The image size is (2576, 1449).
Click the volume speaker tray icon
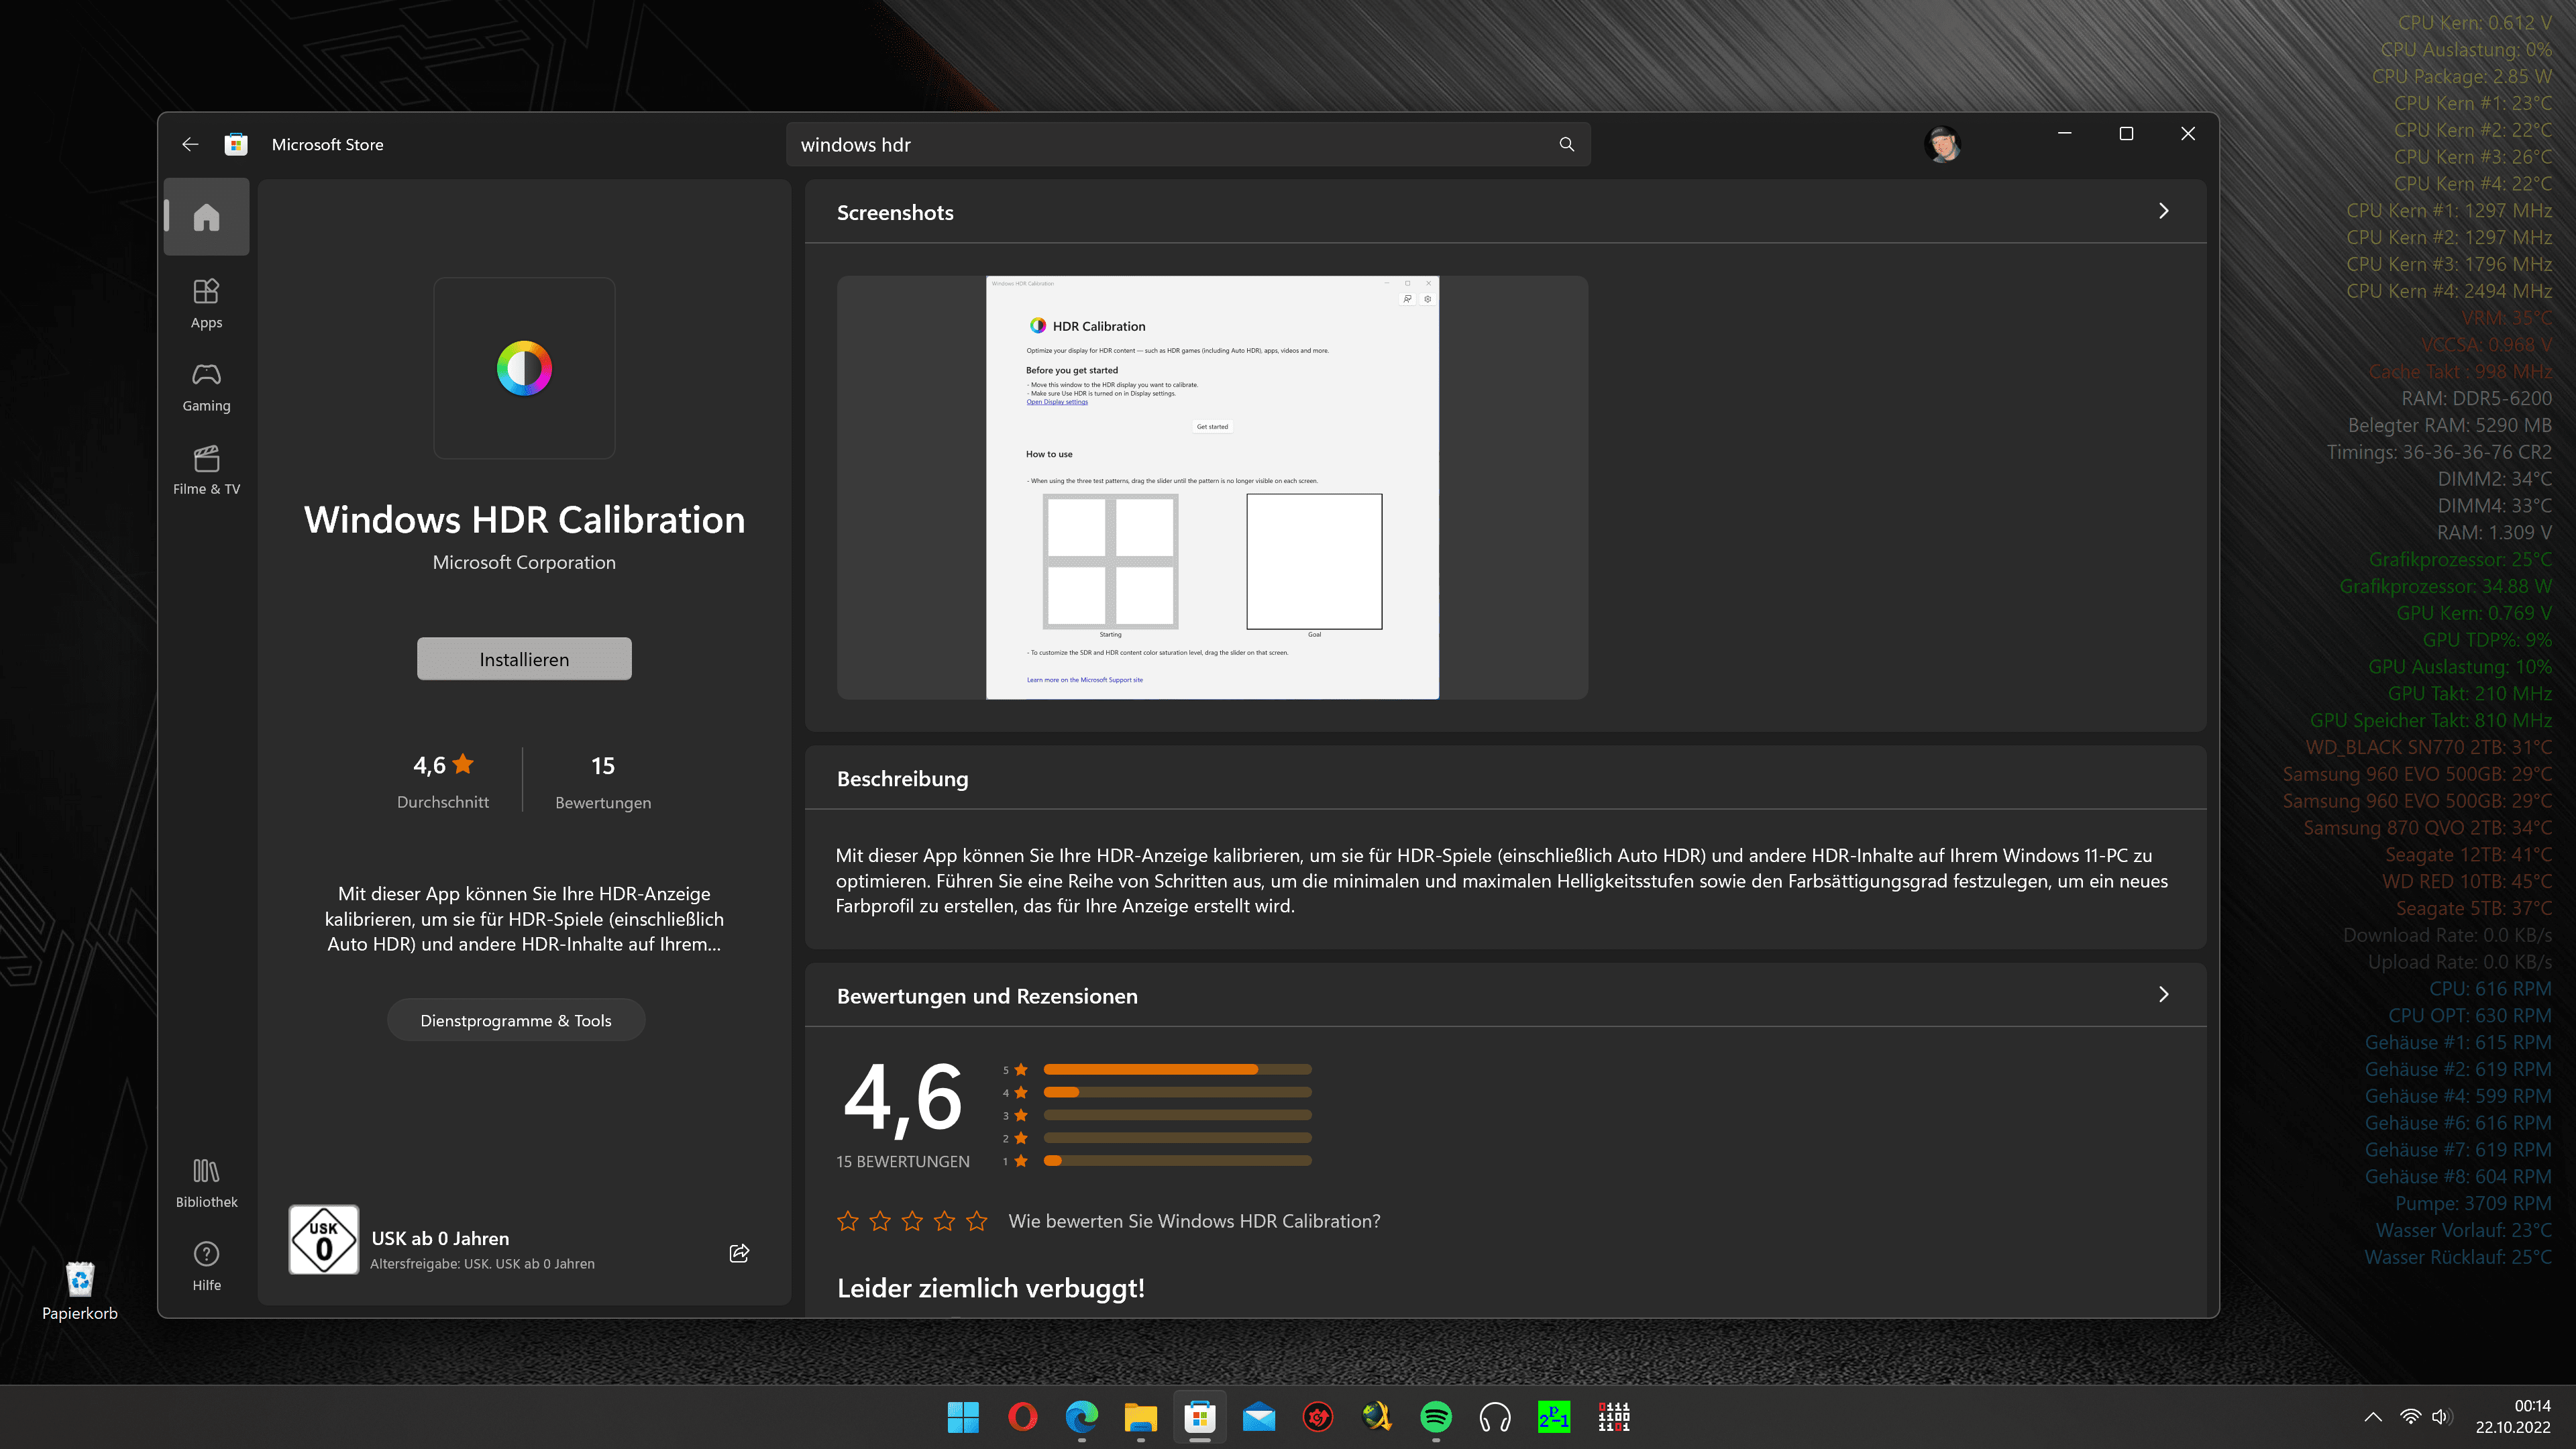coord(2441,1417)
